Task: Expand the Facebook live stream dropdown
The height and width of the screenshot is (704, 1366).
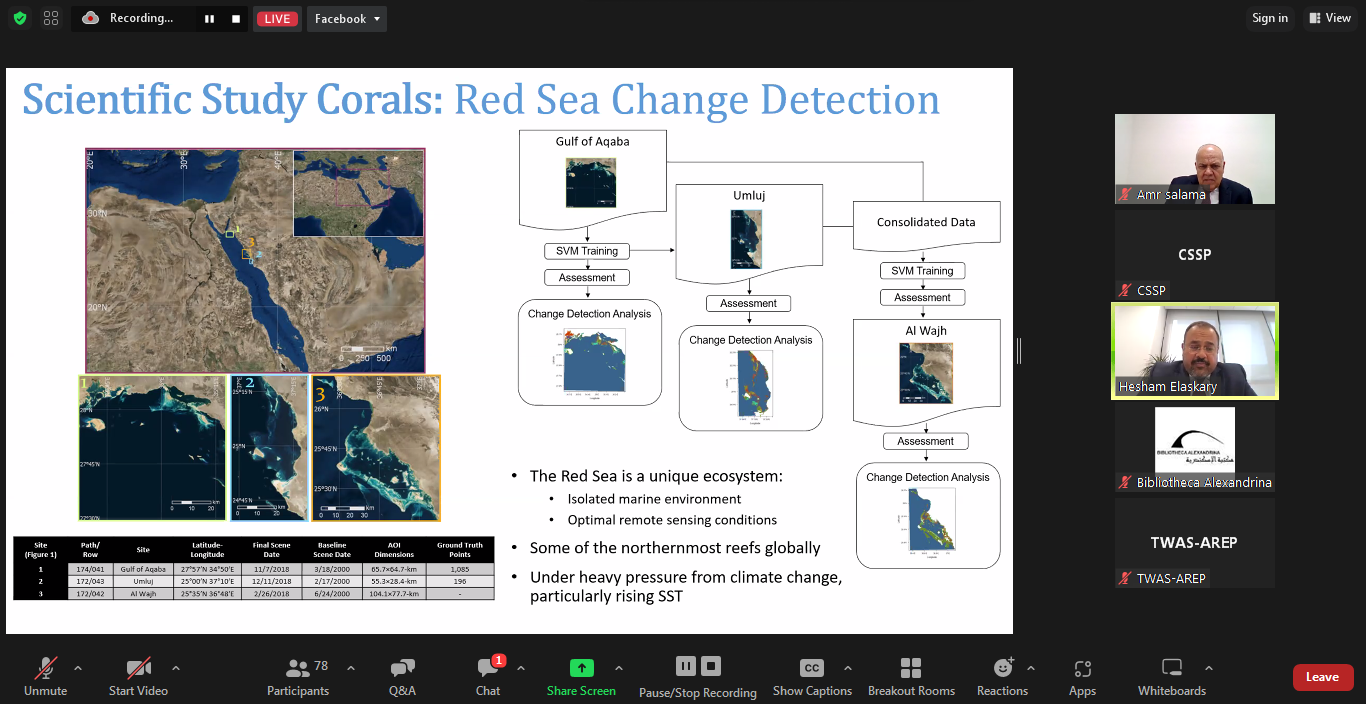Action: (x=346, y=18)
